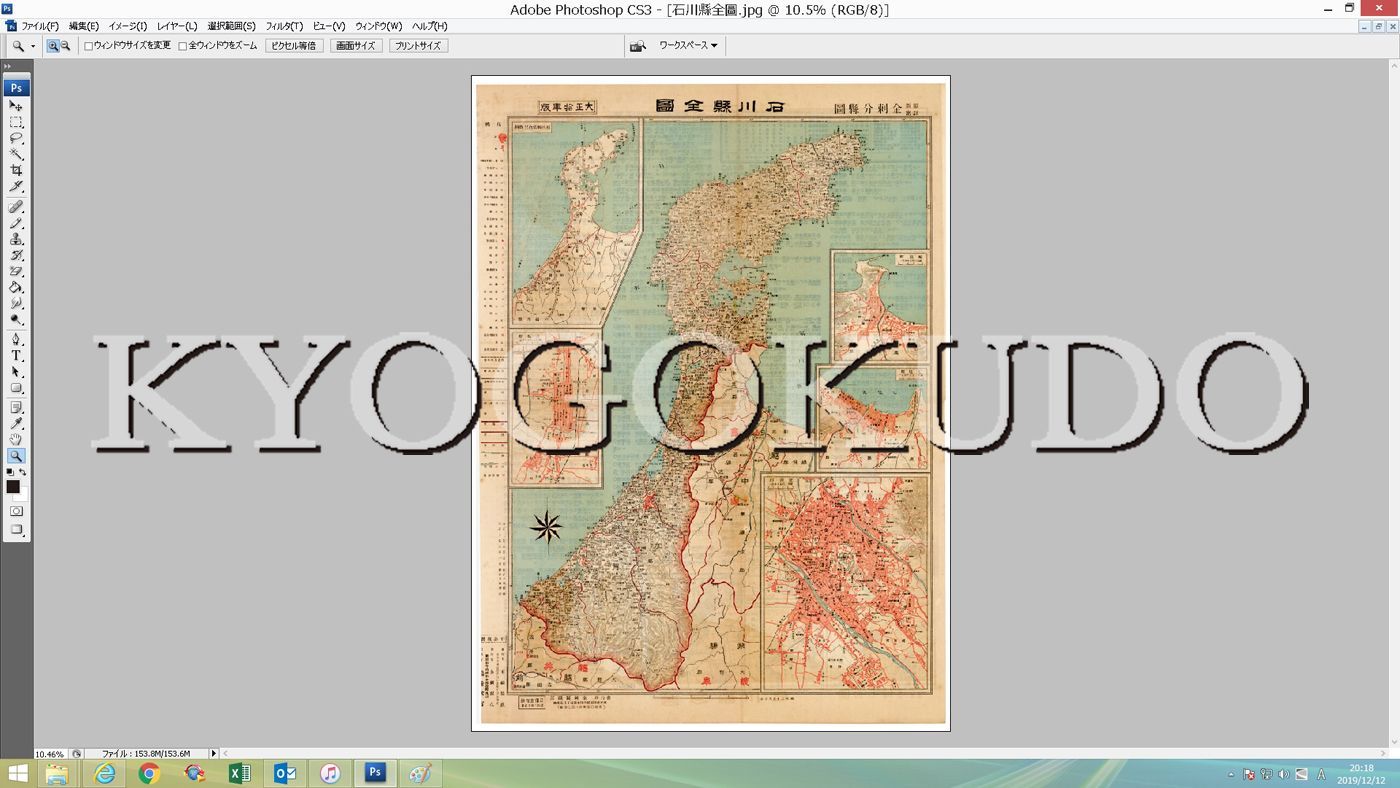This screenshot has height=788, width=1400.
Task: Open the ヘルプ(H) menu
Action: [x=430, y=26]
